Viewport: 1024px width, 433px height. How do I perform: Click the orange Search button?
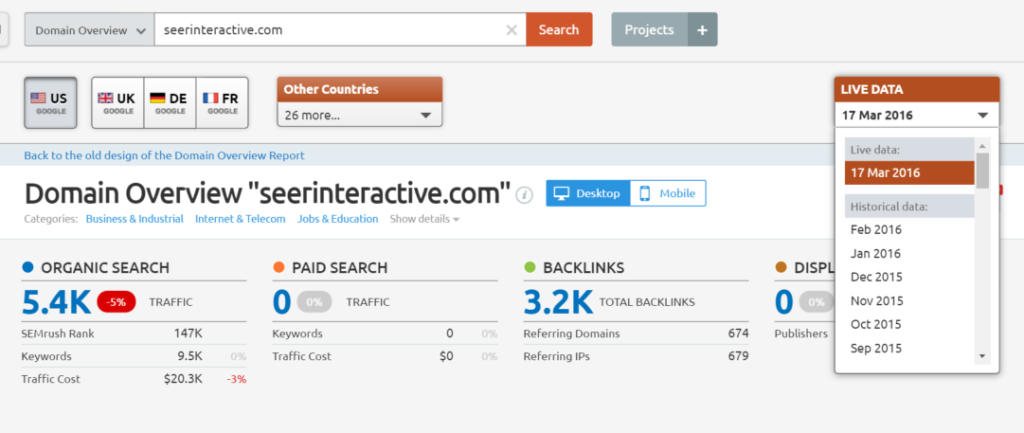[x=558, y=30]
